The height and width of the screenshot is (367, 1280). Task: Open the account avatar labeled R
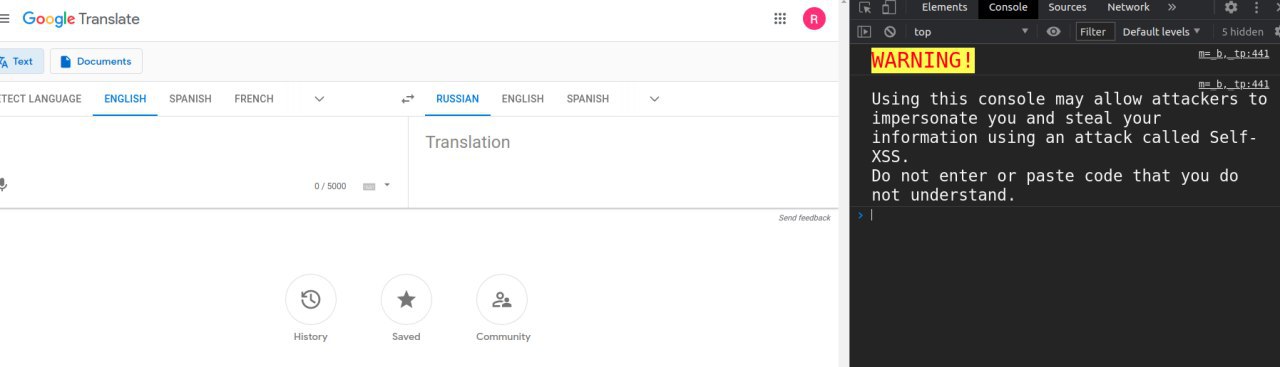click(x=814, y=18)
